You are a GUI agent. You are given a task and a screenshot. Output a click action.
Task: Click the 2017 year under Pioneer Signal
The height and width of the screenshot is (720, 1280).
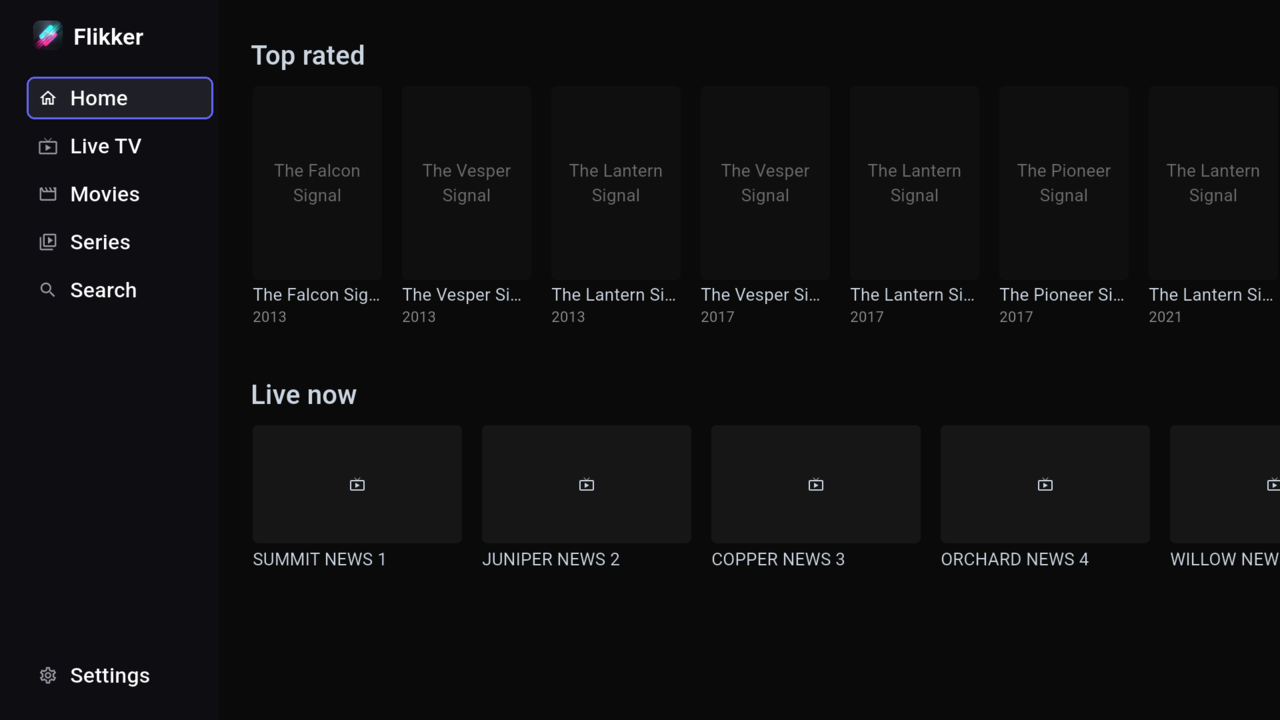pyautogui.click(x=1016, y=317)
